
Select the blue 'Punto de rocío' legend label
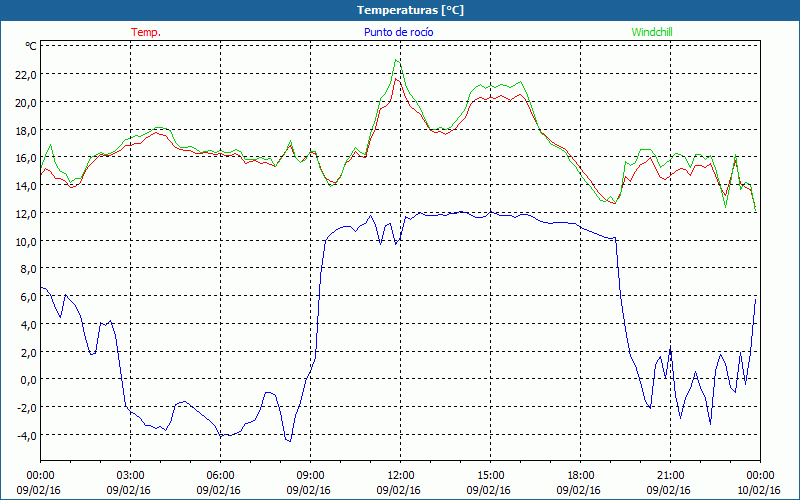point(399,32)
